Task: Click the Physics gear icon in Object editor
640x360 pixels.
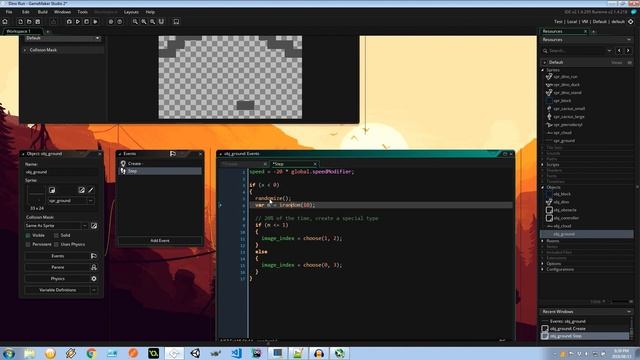Action: pyautogui.click(x=93, y=279)
